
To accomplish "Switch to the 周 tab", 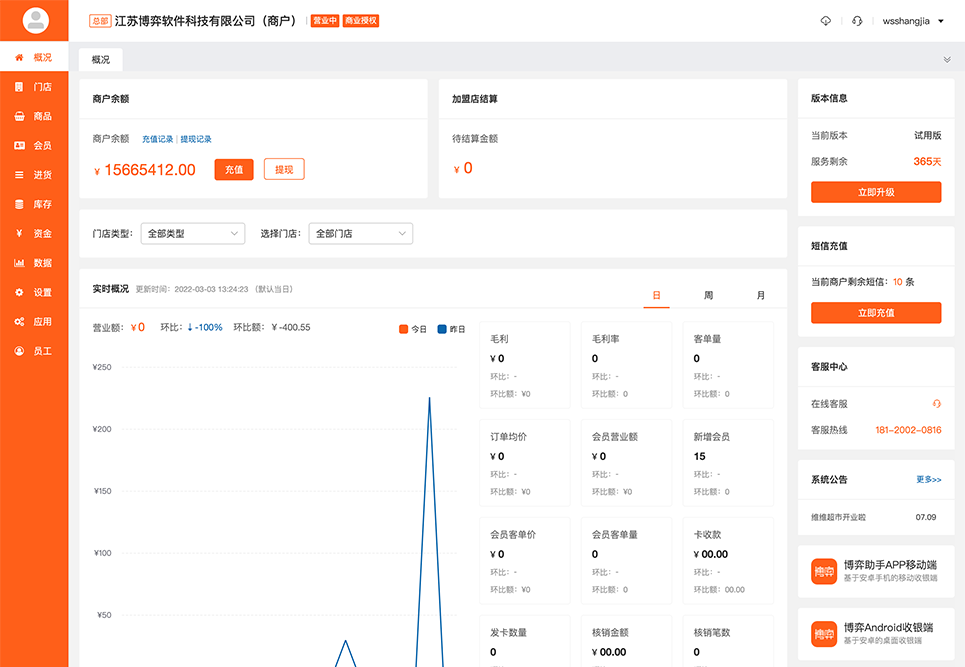I will (708, 296).
